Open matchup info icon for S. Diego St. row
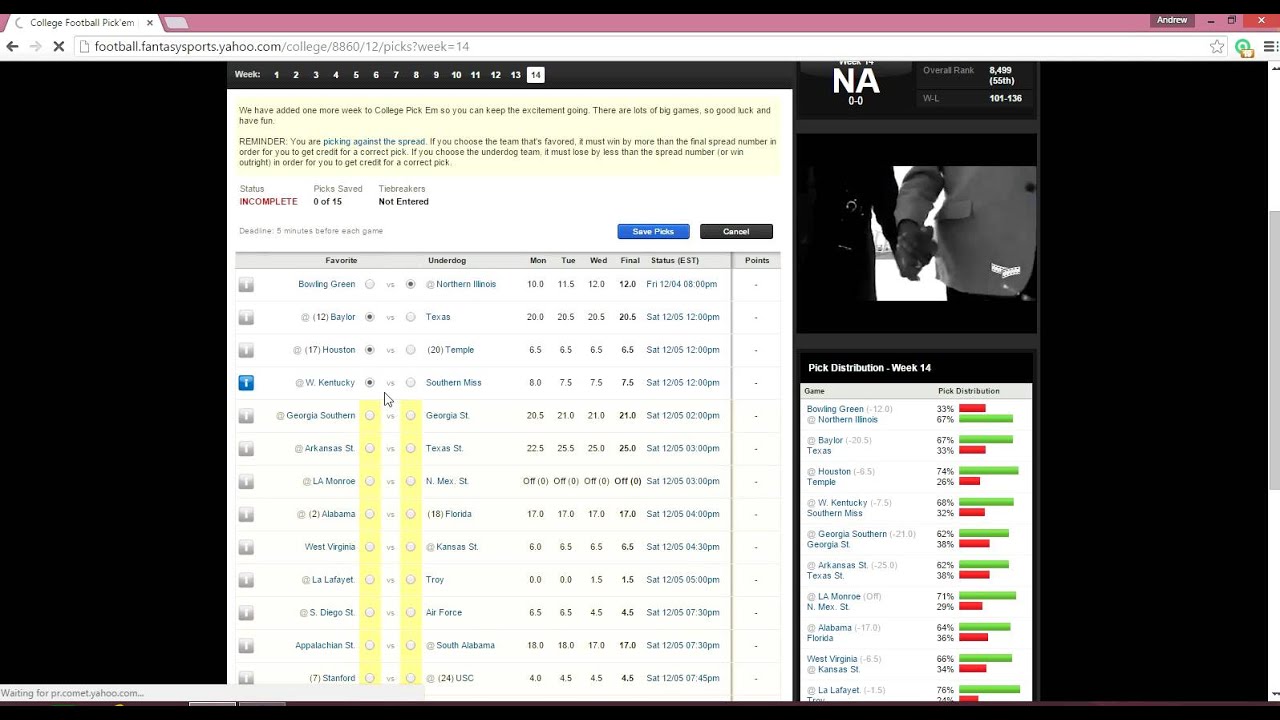This screenshot has height=720, width=1280. [246, 612]
